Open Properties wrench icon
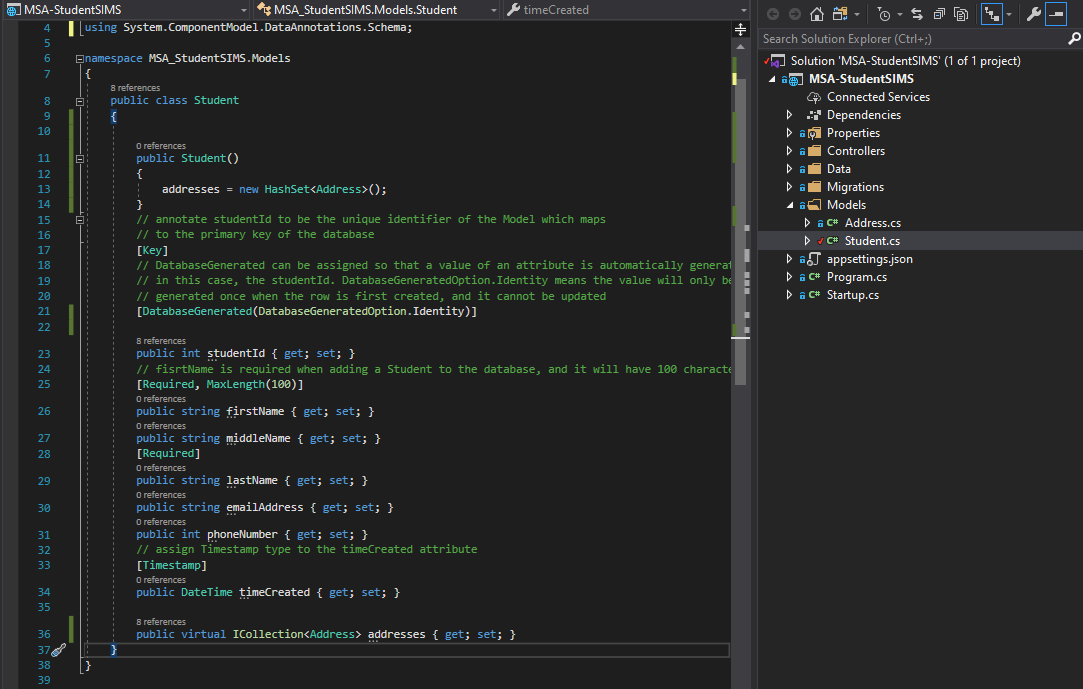This screenshot has height=689, width=1083. coord(1033,14)
